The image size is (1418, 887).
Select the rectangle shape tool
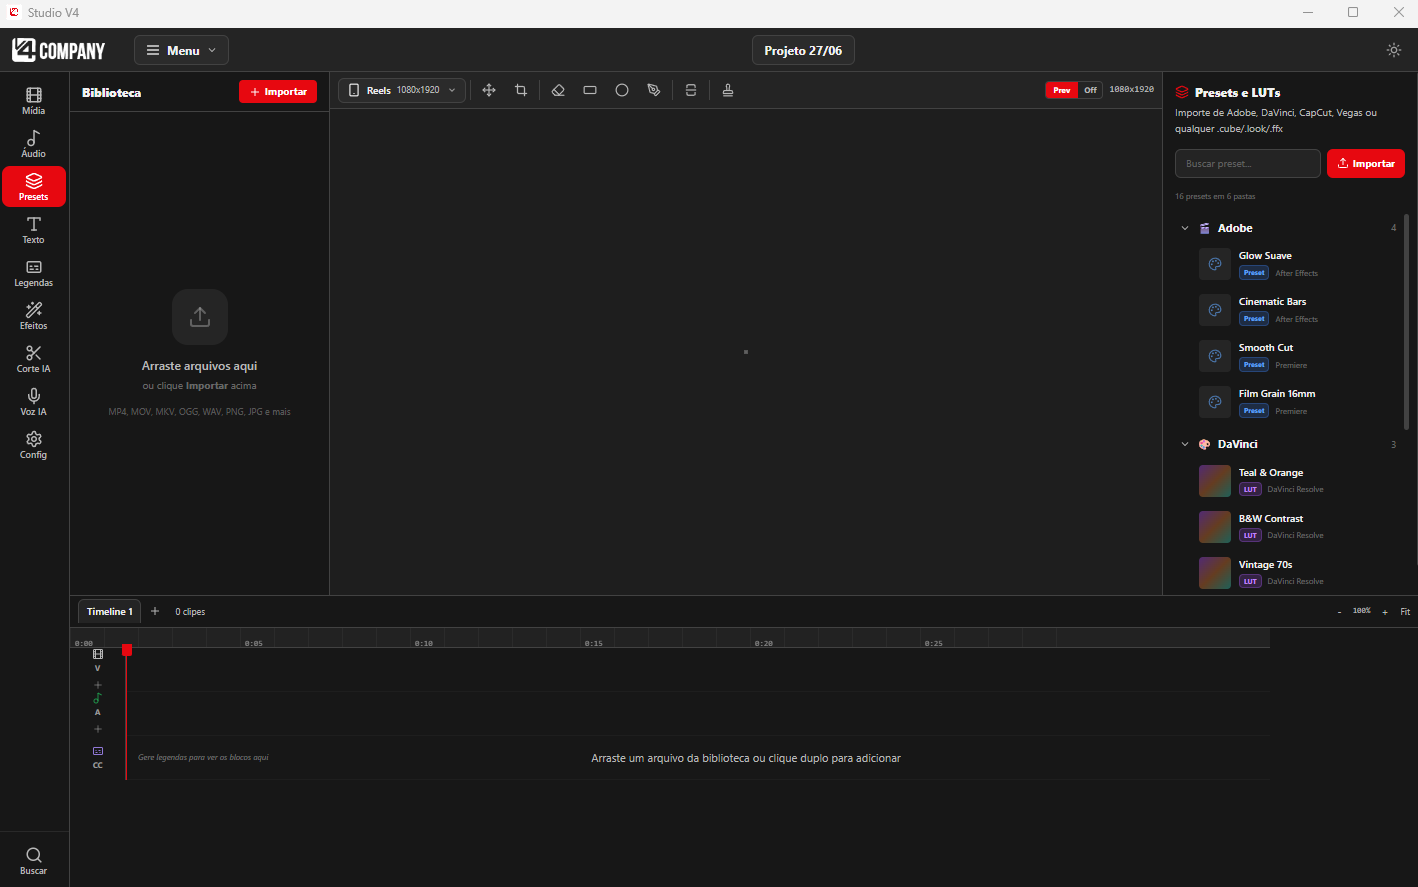click(x=590, y=90)
